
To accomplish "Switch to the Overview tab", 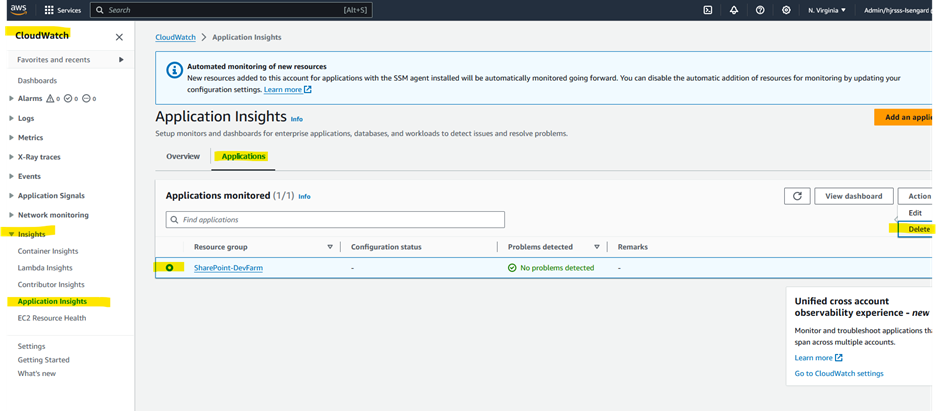I will pyautogui.click(x=183, y=157).
